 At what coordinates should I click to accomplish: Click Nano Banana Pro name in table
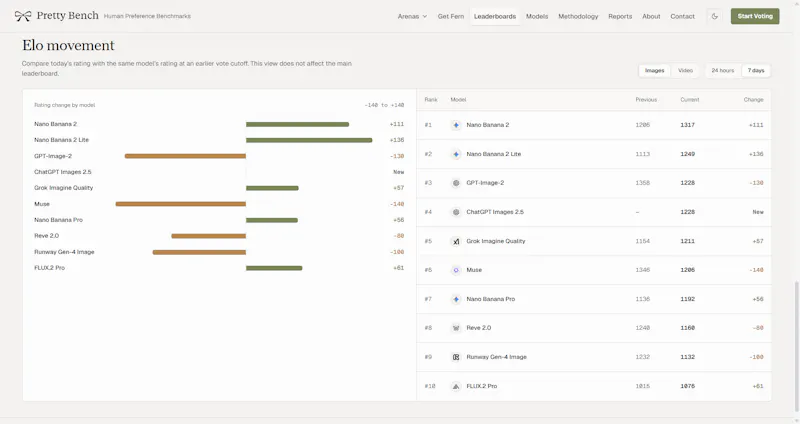(490, 299)
